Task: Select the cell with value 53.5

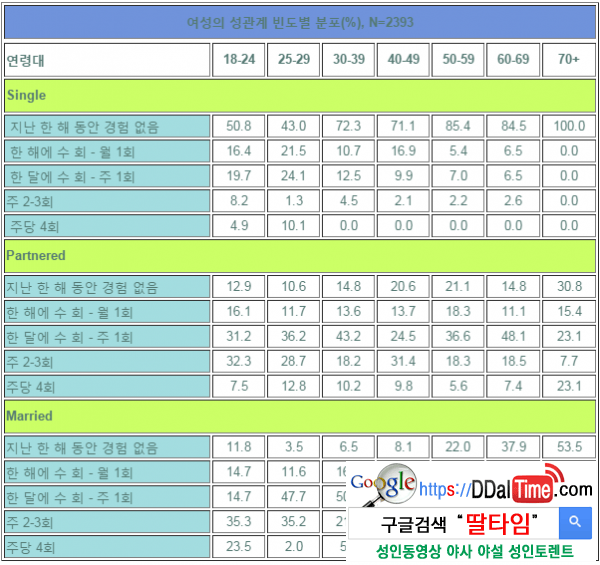Action: click(x=569, y=447)
